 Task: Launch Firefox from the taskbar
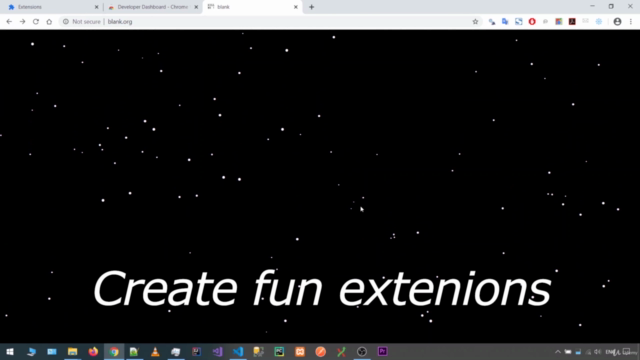tap(93, 351)
